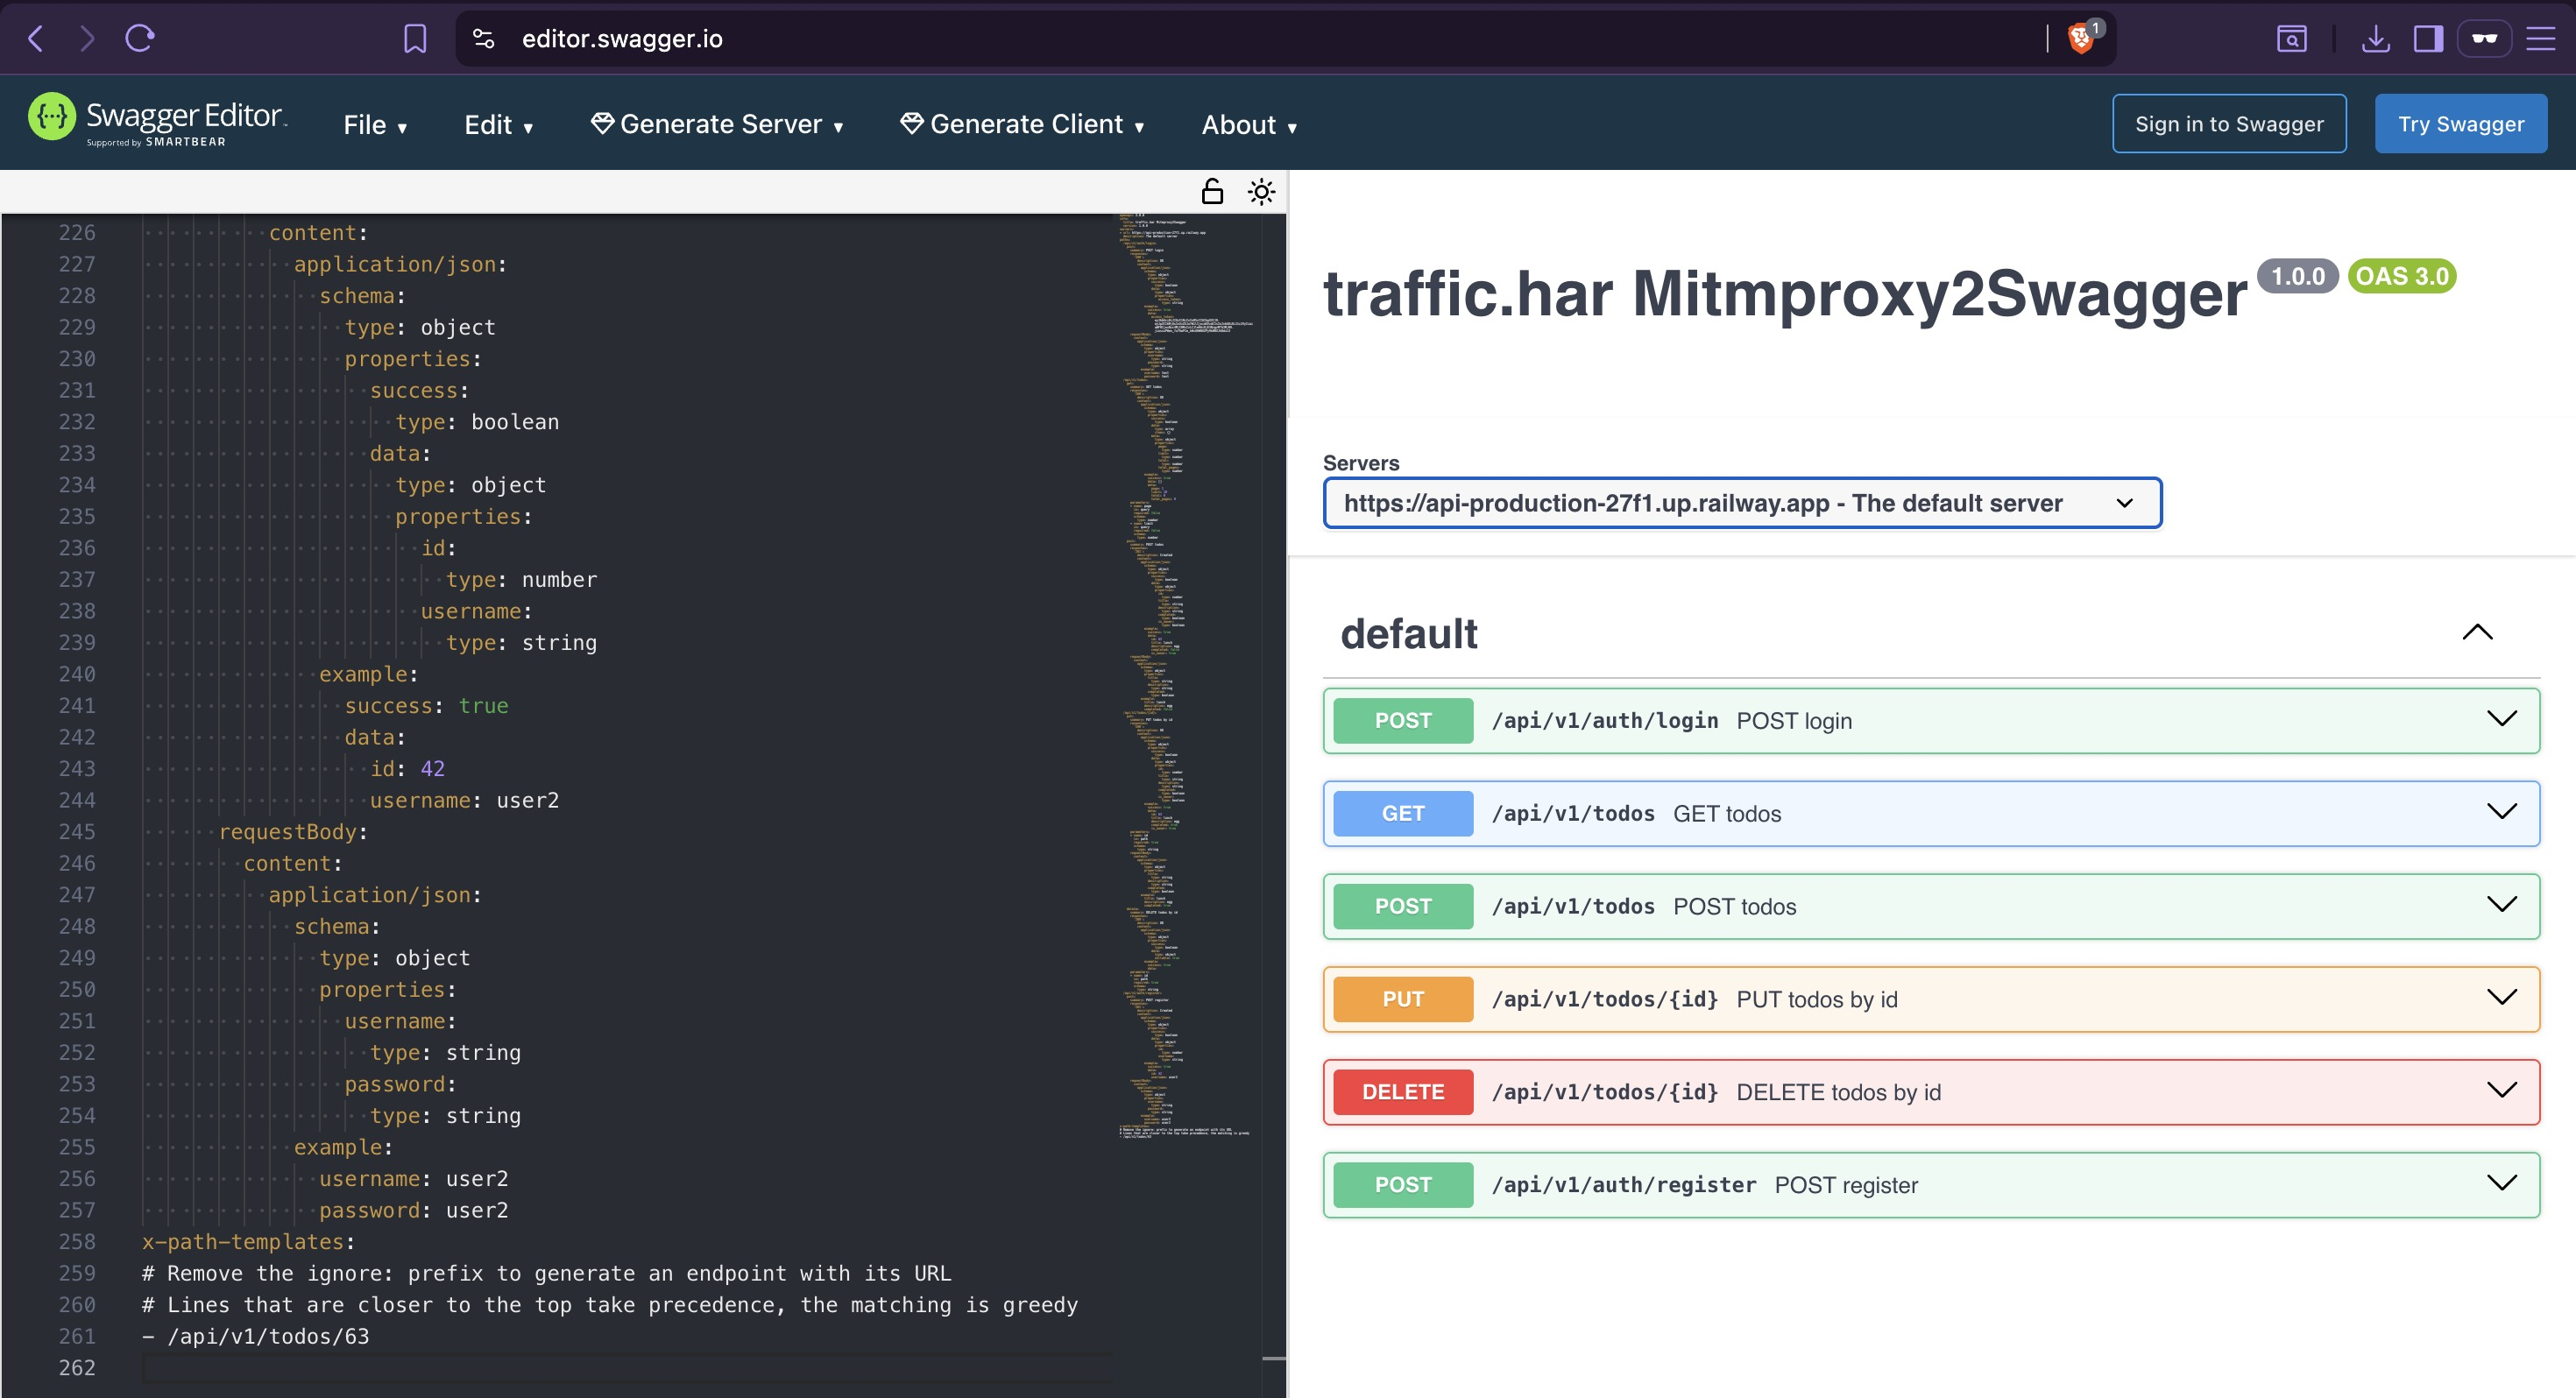This screenshot has height=1398, width=2576.
Task: Click the default section heading
Action: 1409,634
